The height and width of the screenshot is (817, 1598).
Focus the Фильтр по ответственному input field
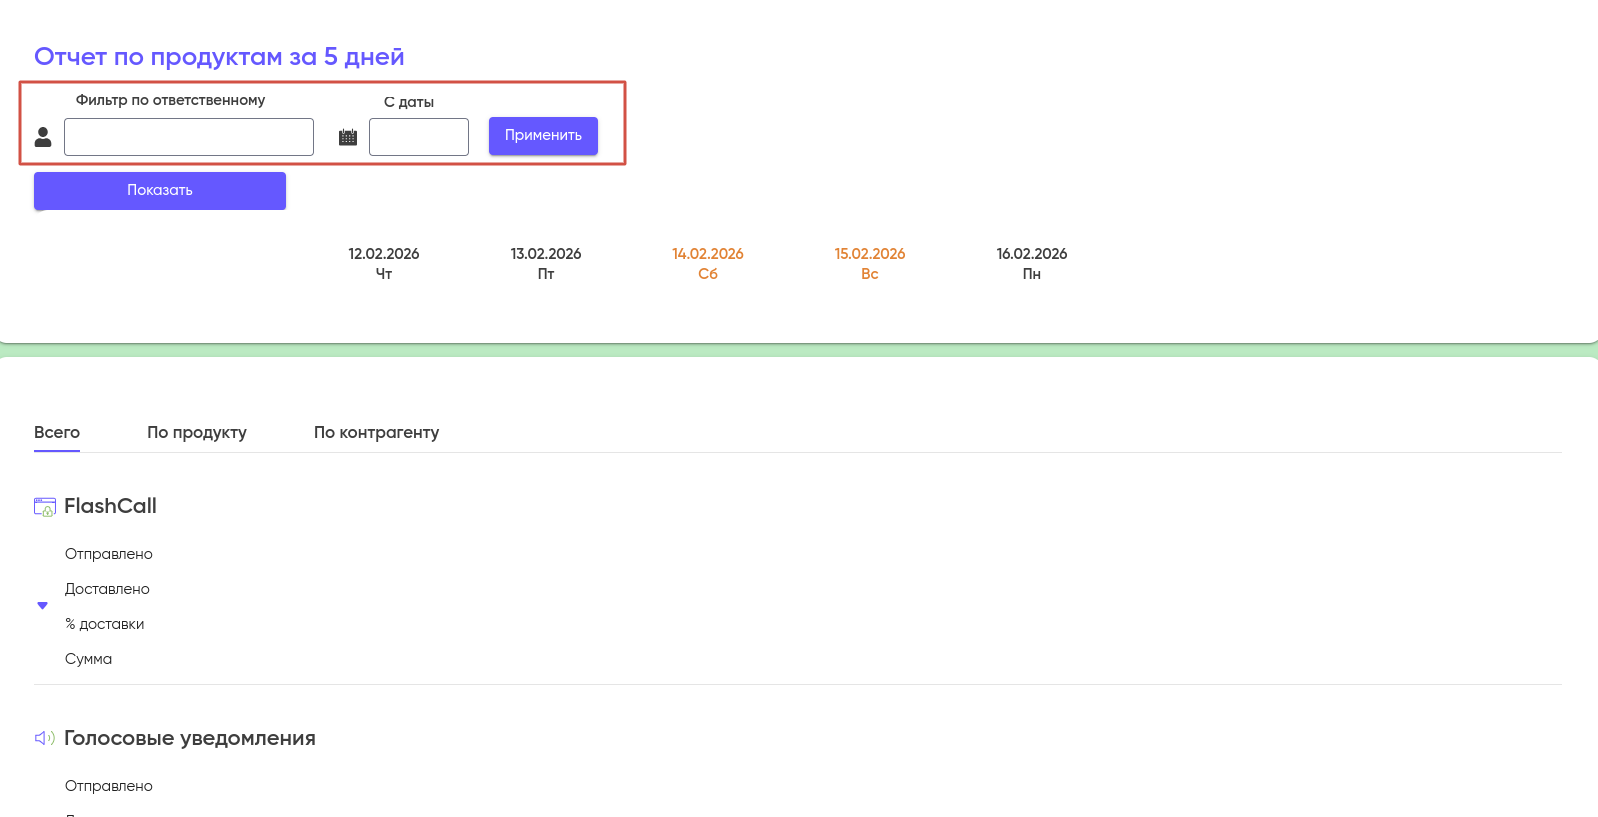(x=189, y=137)
